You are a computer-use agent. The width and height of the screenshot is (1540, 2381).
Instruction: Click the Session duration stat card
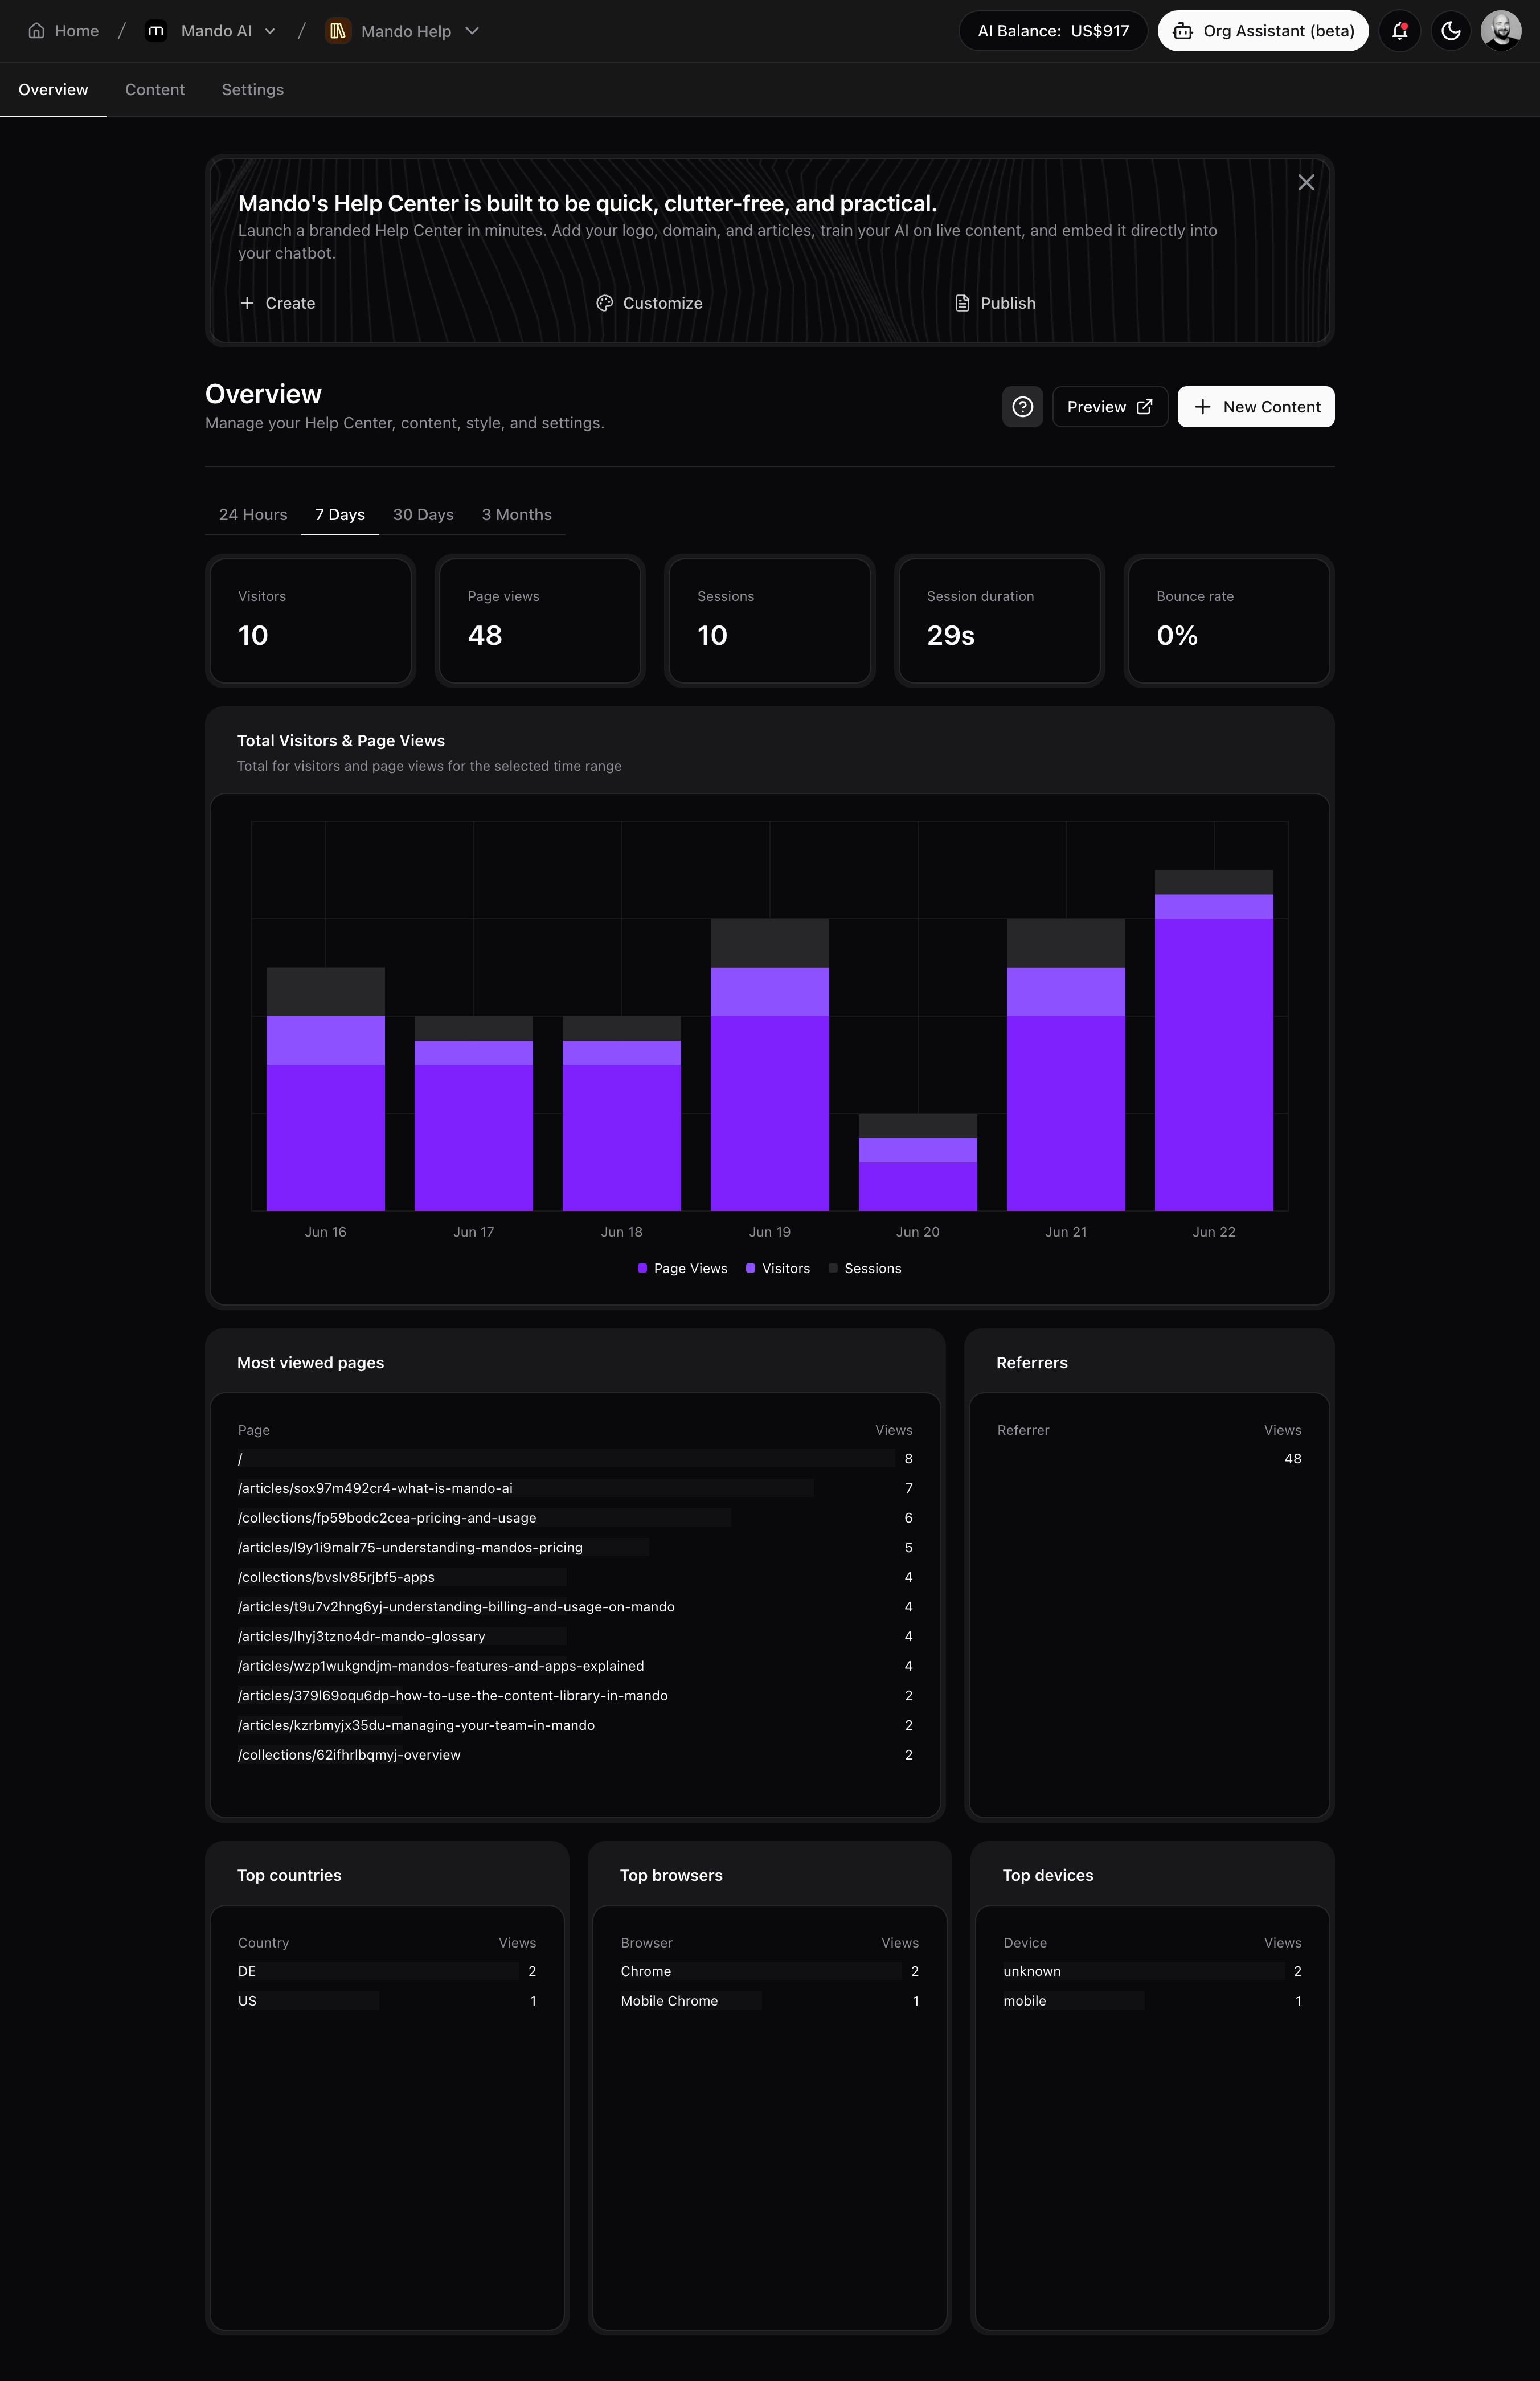[x=999, y=621]
